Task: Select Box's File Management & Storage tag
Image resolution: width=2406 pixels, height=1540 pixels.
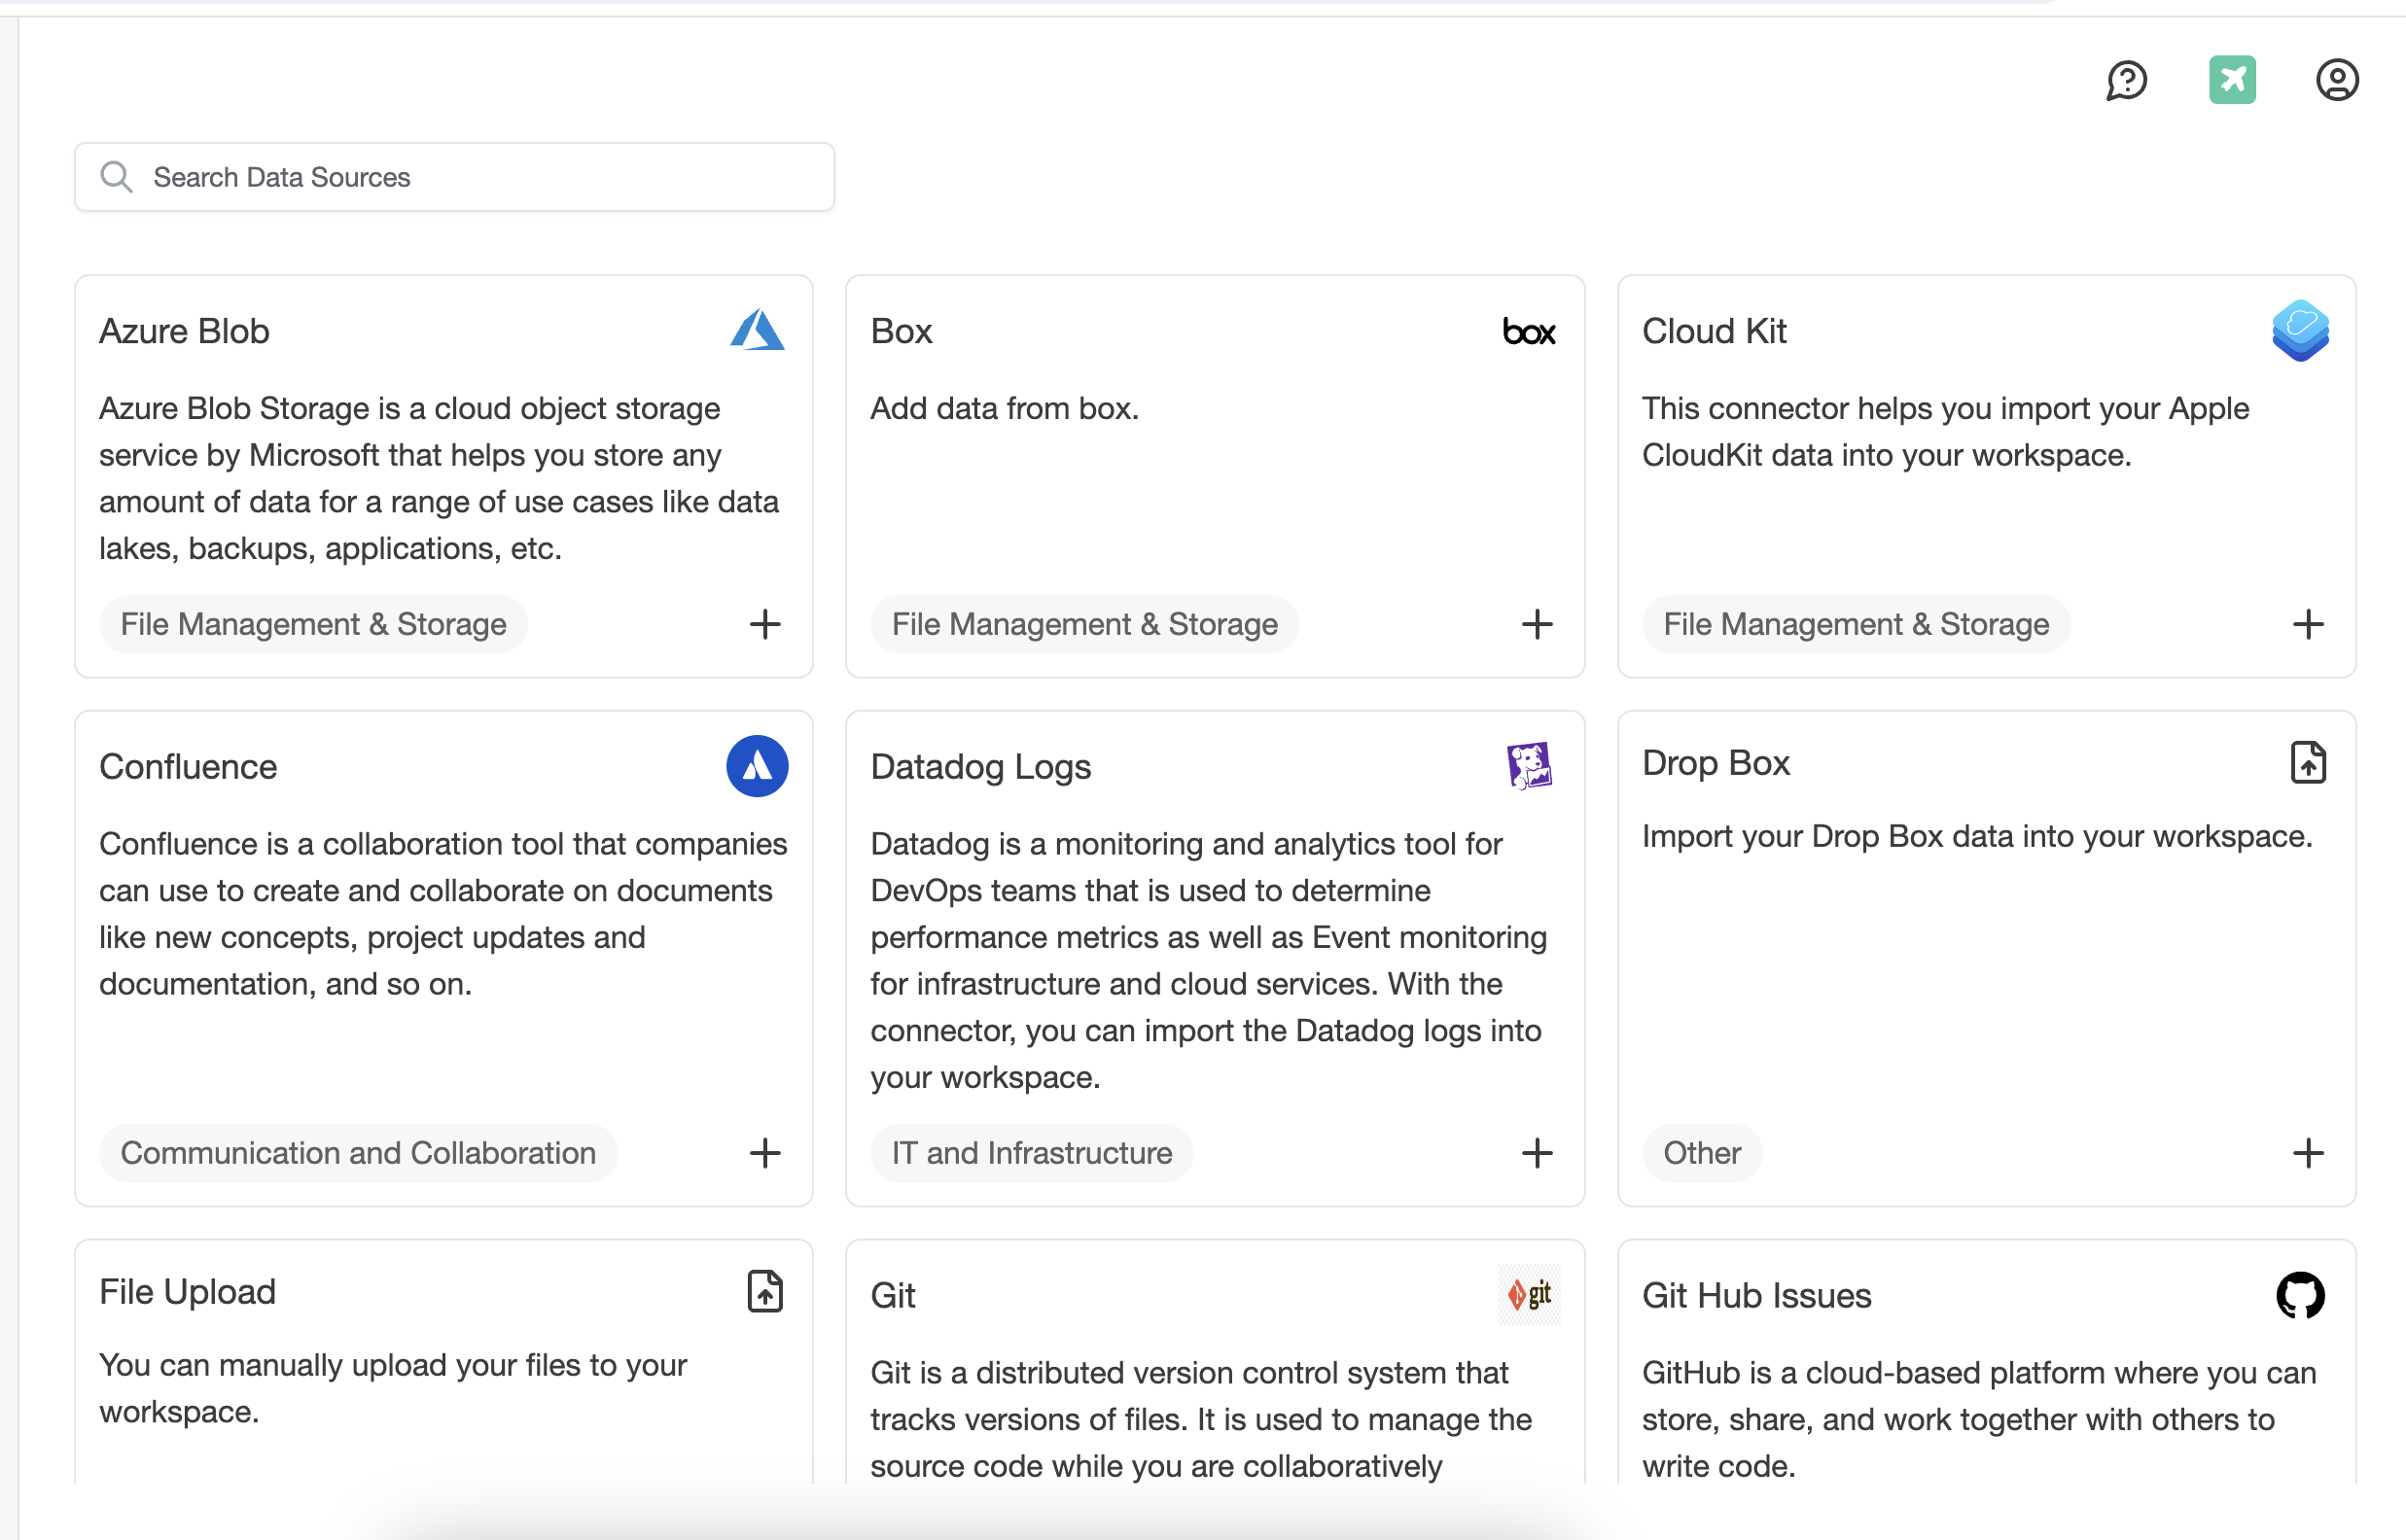Action: click(x=1084, y=624)
